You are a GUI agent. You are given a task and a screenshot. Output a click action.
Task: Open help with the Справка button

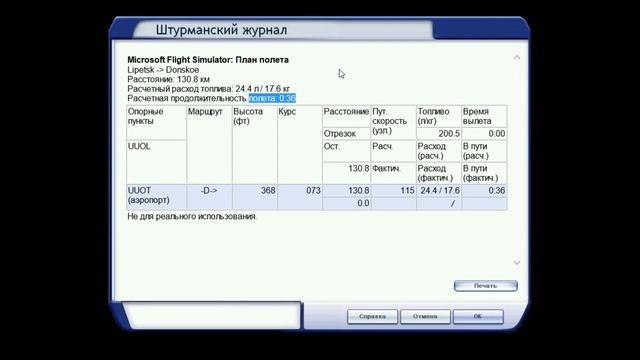coord(372,316)
